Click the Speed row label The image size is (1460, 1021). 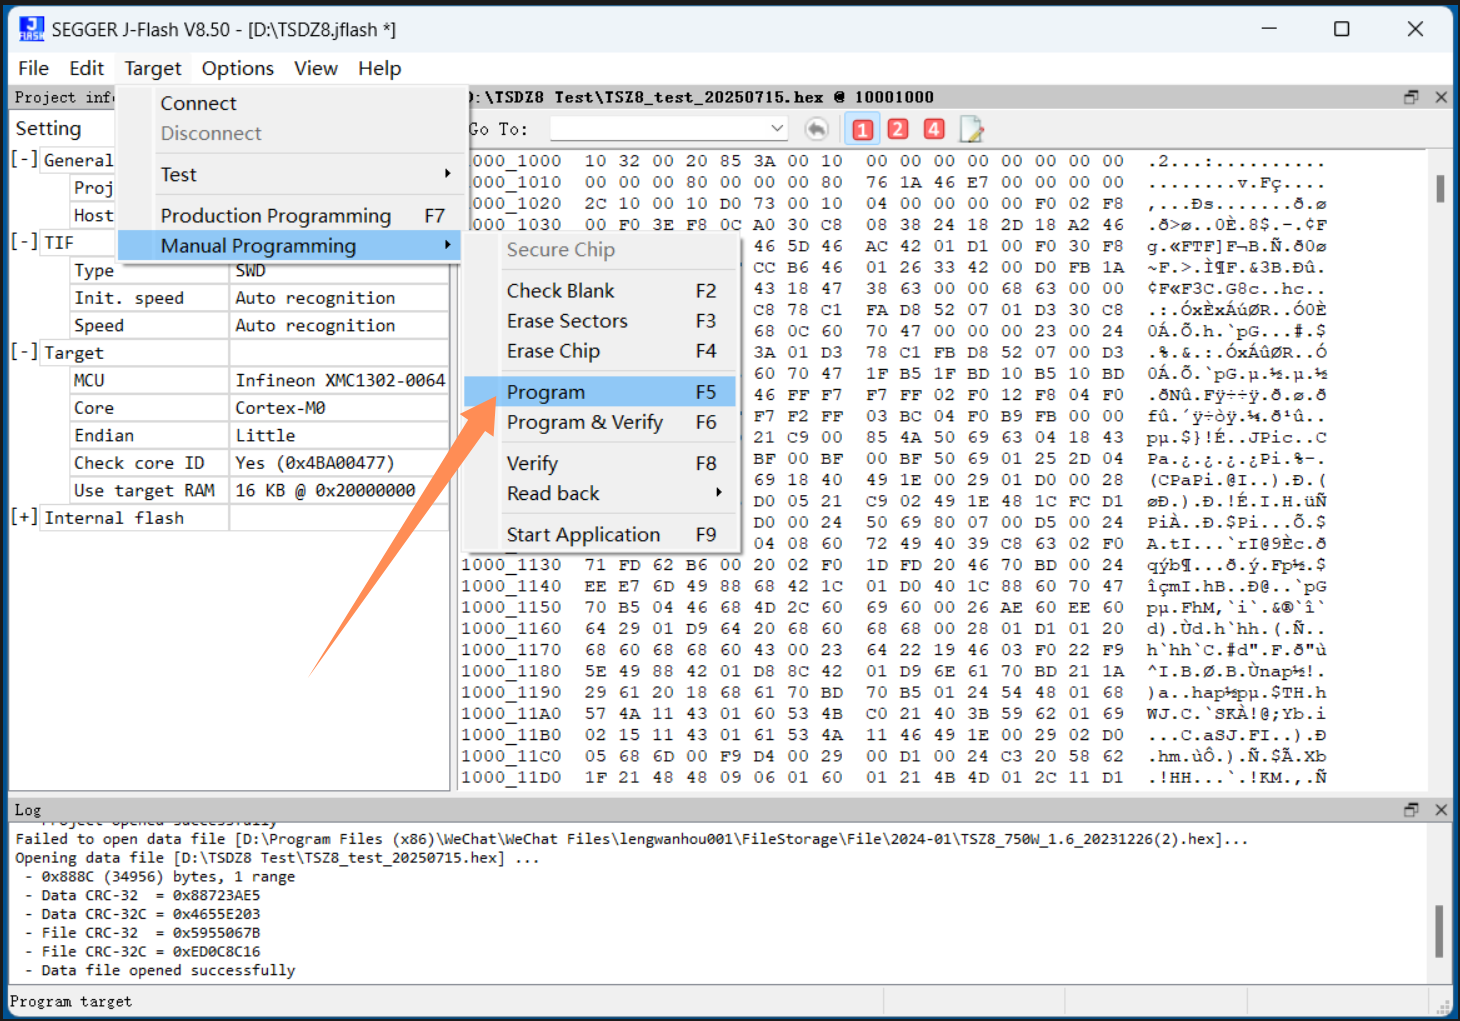coord(99,325)
